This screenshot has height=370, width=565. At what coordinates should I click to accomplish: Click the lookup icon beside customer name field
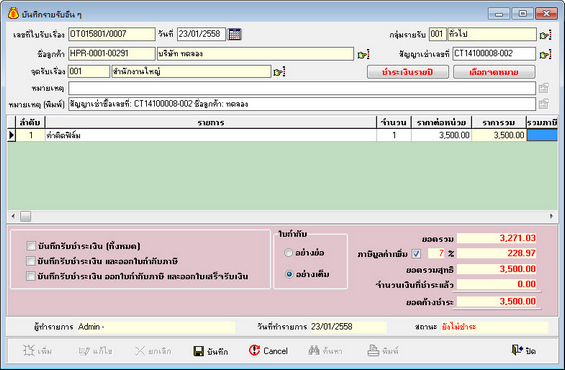(363, 54)
